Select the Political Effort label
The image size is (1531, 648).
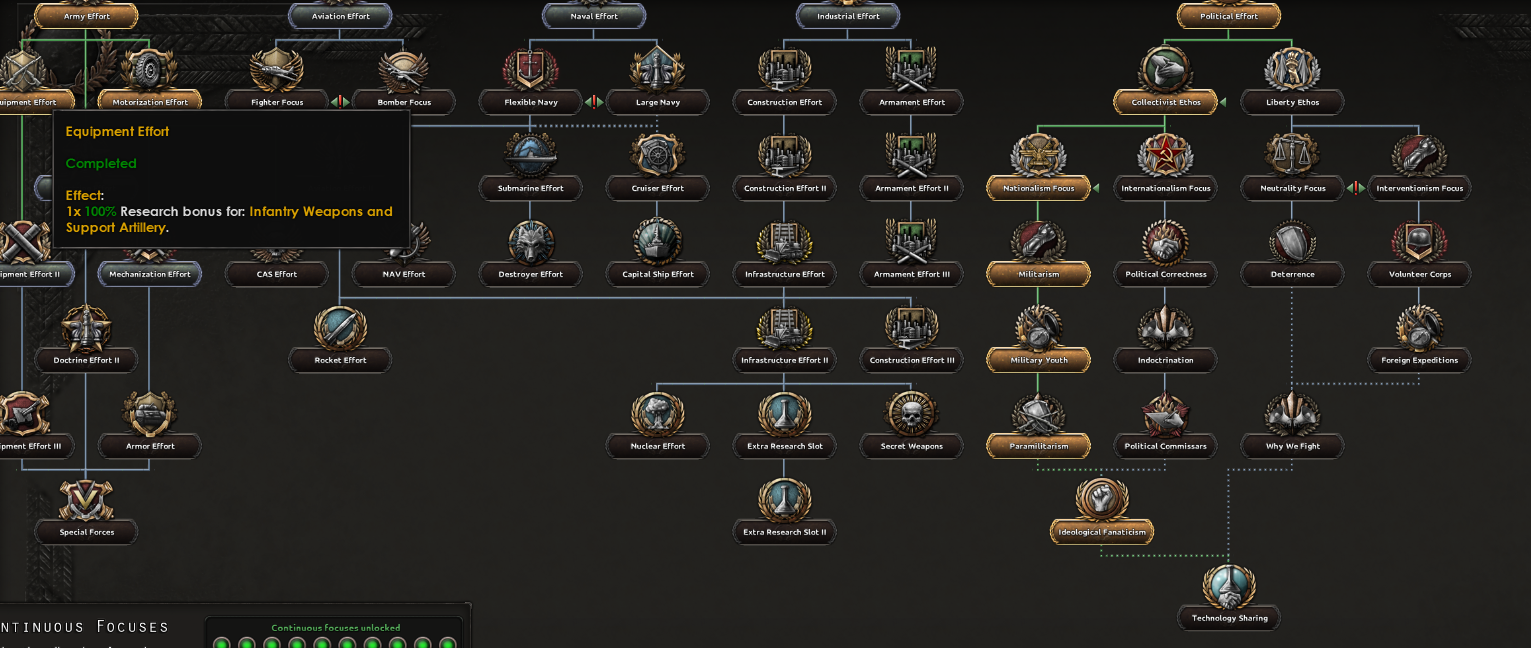pyautogui.click(x=1229, y=16)
